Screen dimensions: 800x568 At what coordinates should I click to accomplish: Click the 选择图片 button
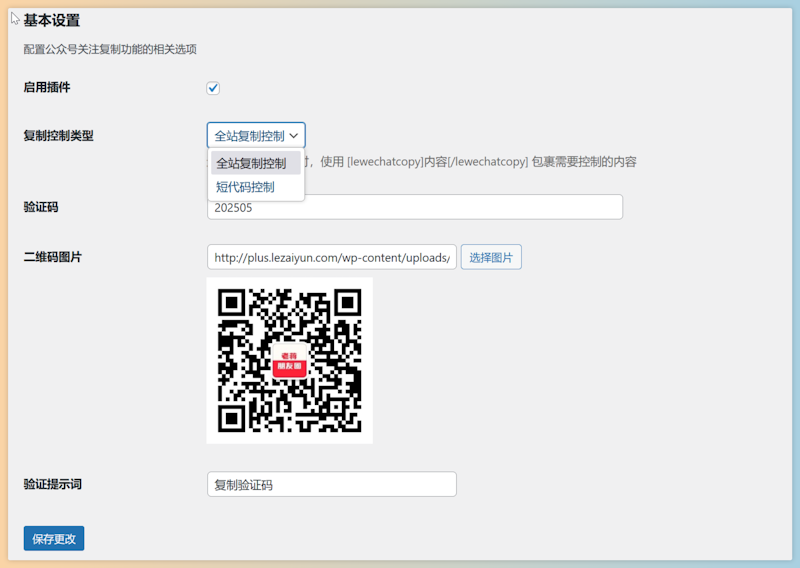click(x=491, y=257)
